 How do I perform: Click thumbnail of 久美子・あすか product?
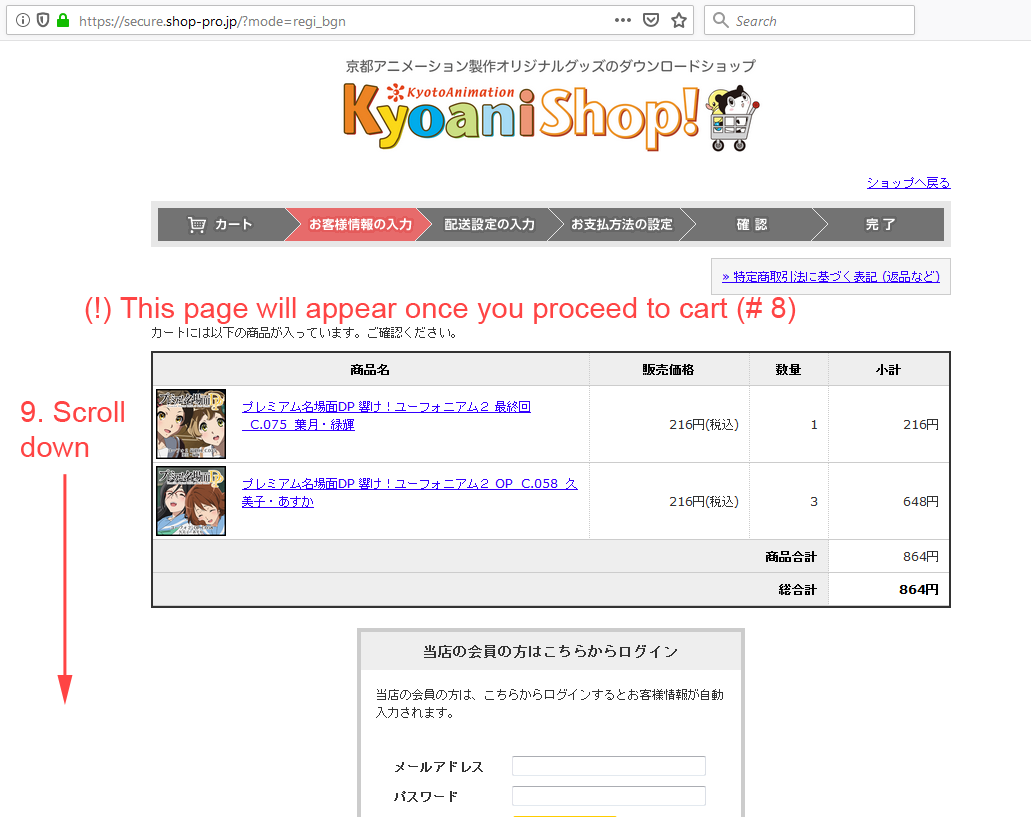[191, 501]
